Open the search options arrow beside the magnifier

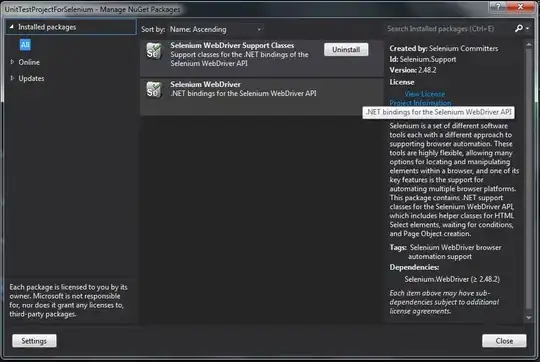tap(528, 29)
